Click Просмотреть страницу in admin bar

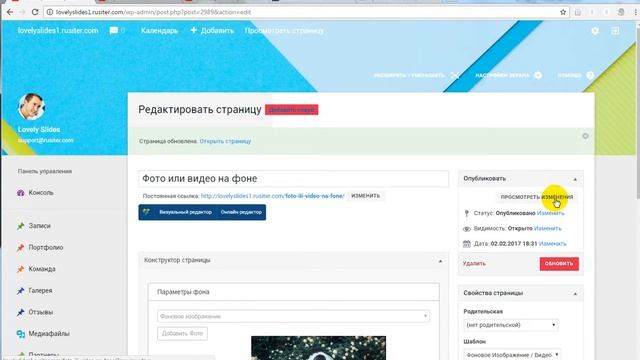click(284, 31)
